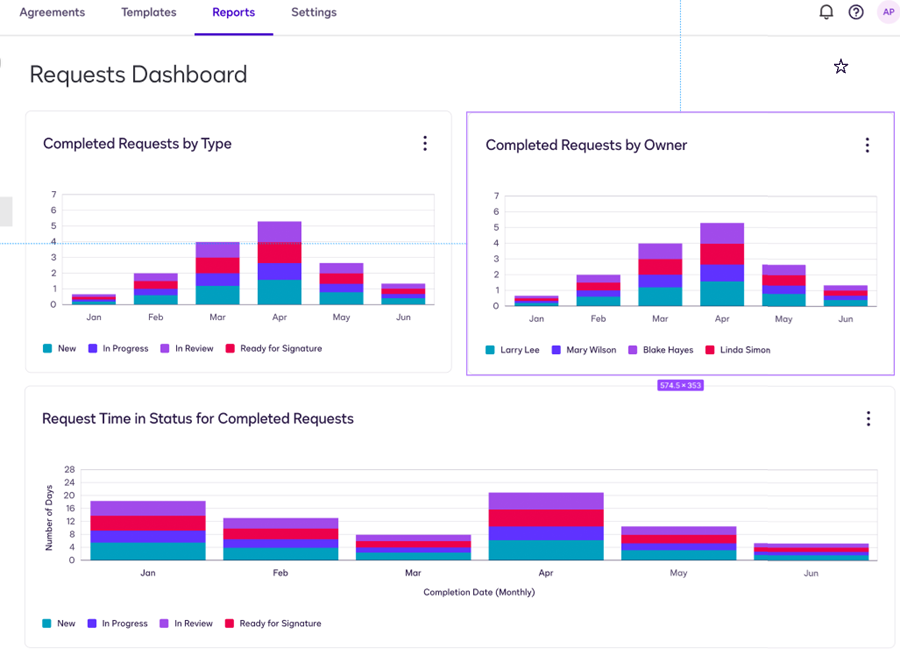Select the Jan bar in Completed Requests by Owner

tap(536, 301)
